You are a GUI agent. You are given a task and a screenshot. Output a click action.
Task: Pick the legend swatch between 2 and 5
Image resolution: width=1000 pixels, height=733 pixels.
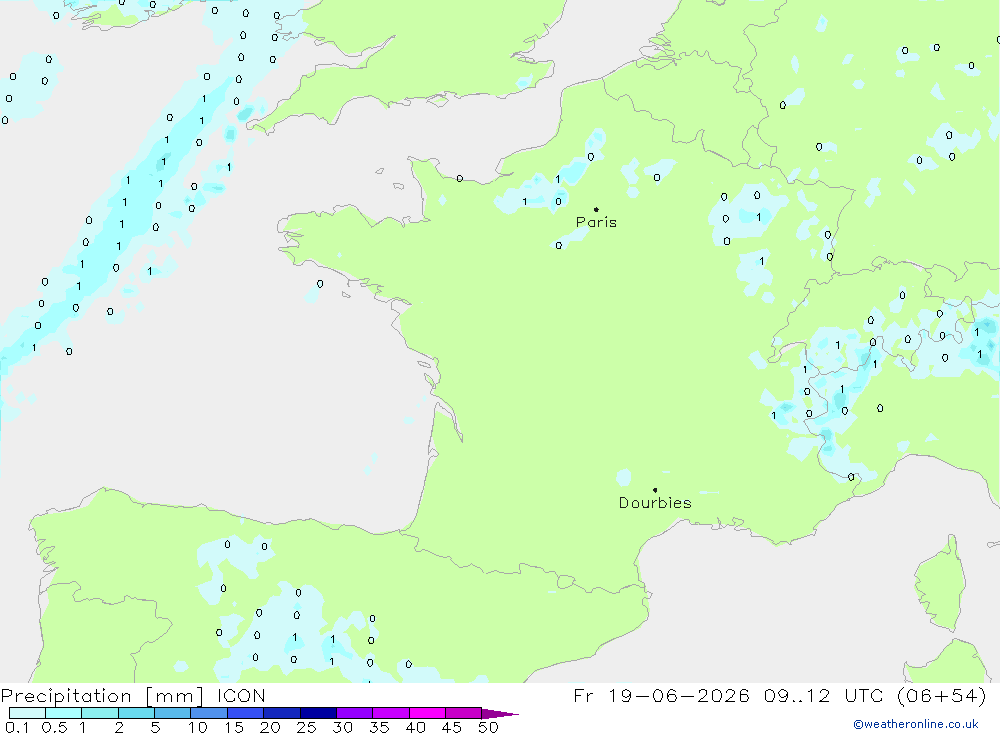[136, 713]
